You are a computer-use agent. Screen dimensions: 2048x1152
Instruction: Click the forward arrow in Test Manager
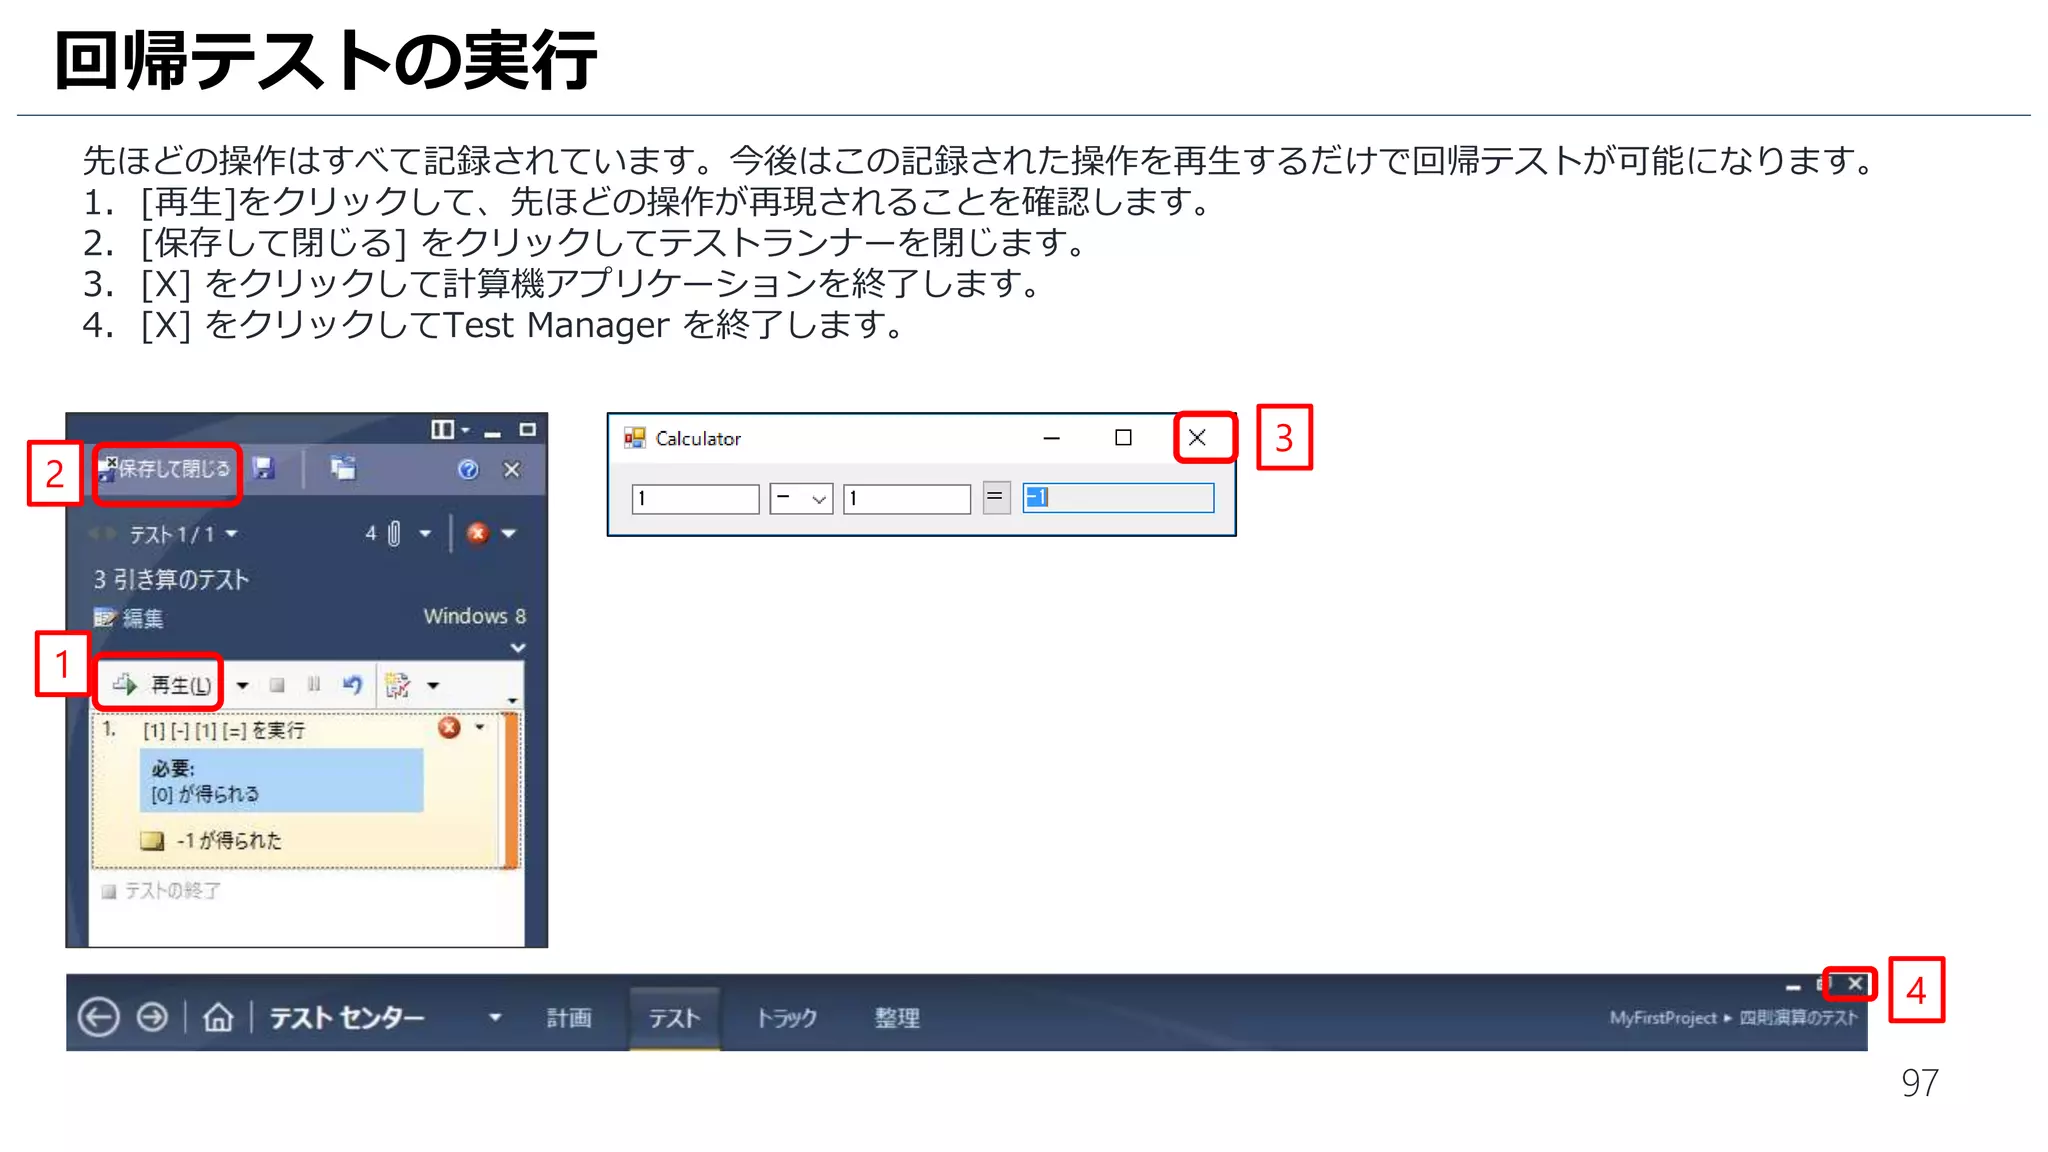click(x=152, y=1017)
